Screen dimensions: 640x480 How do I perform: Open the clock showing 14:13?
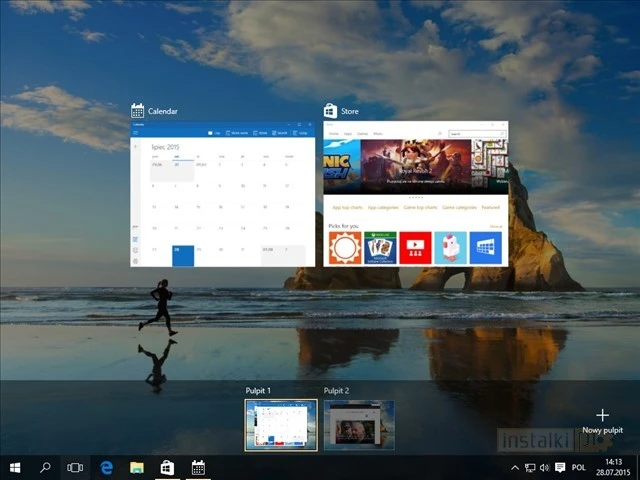614,467
